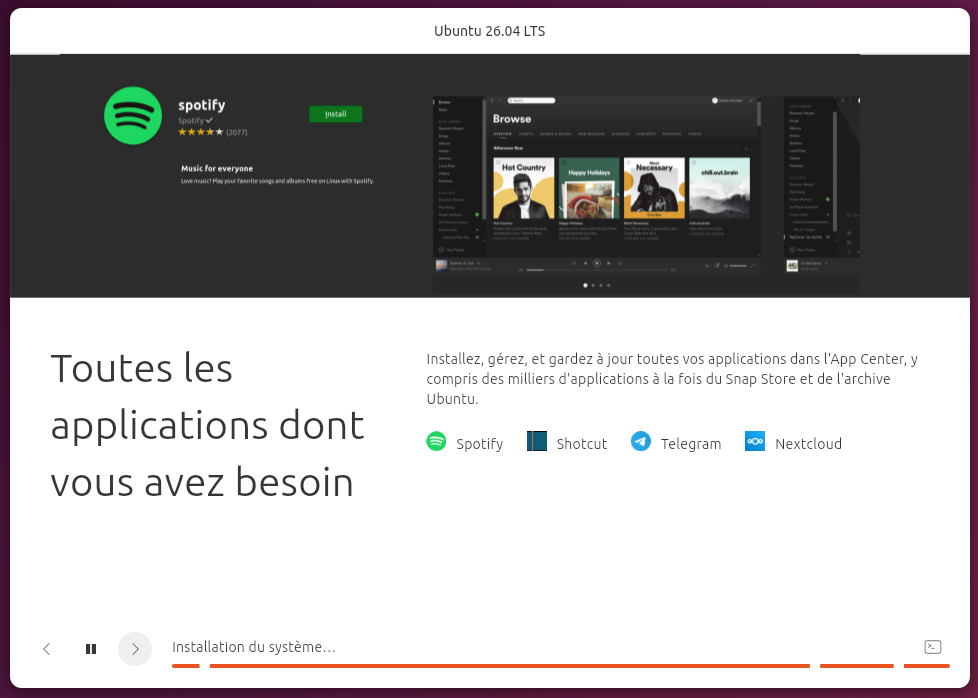Click the long second progress bar segment
978x698 pixels.
click(510, 666)
